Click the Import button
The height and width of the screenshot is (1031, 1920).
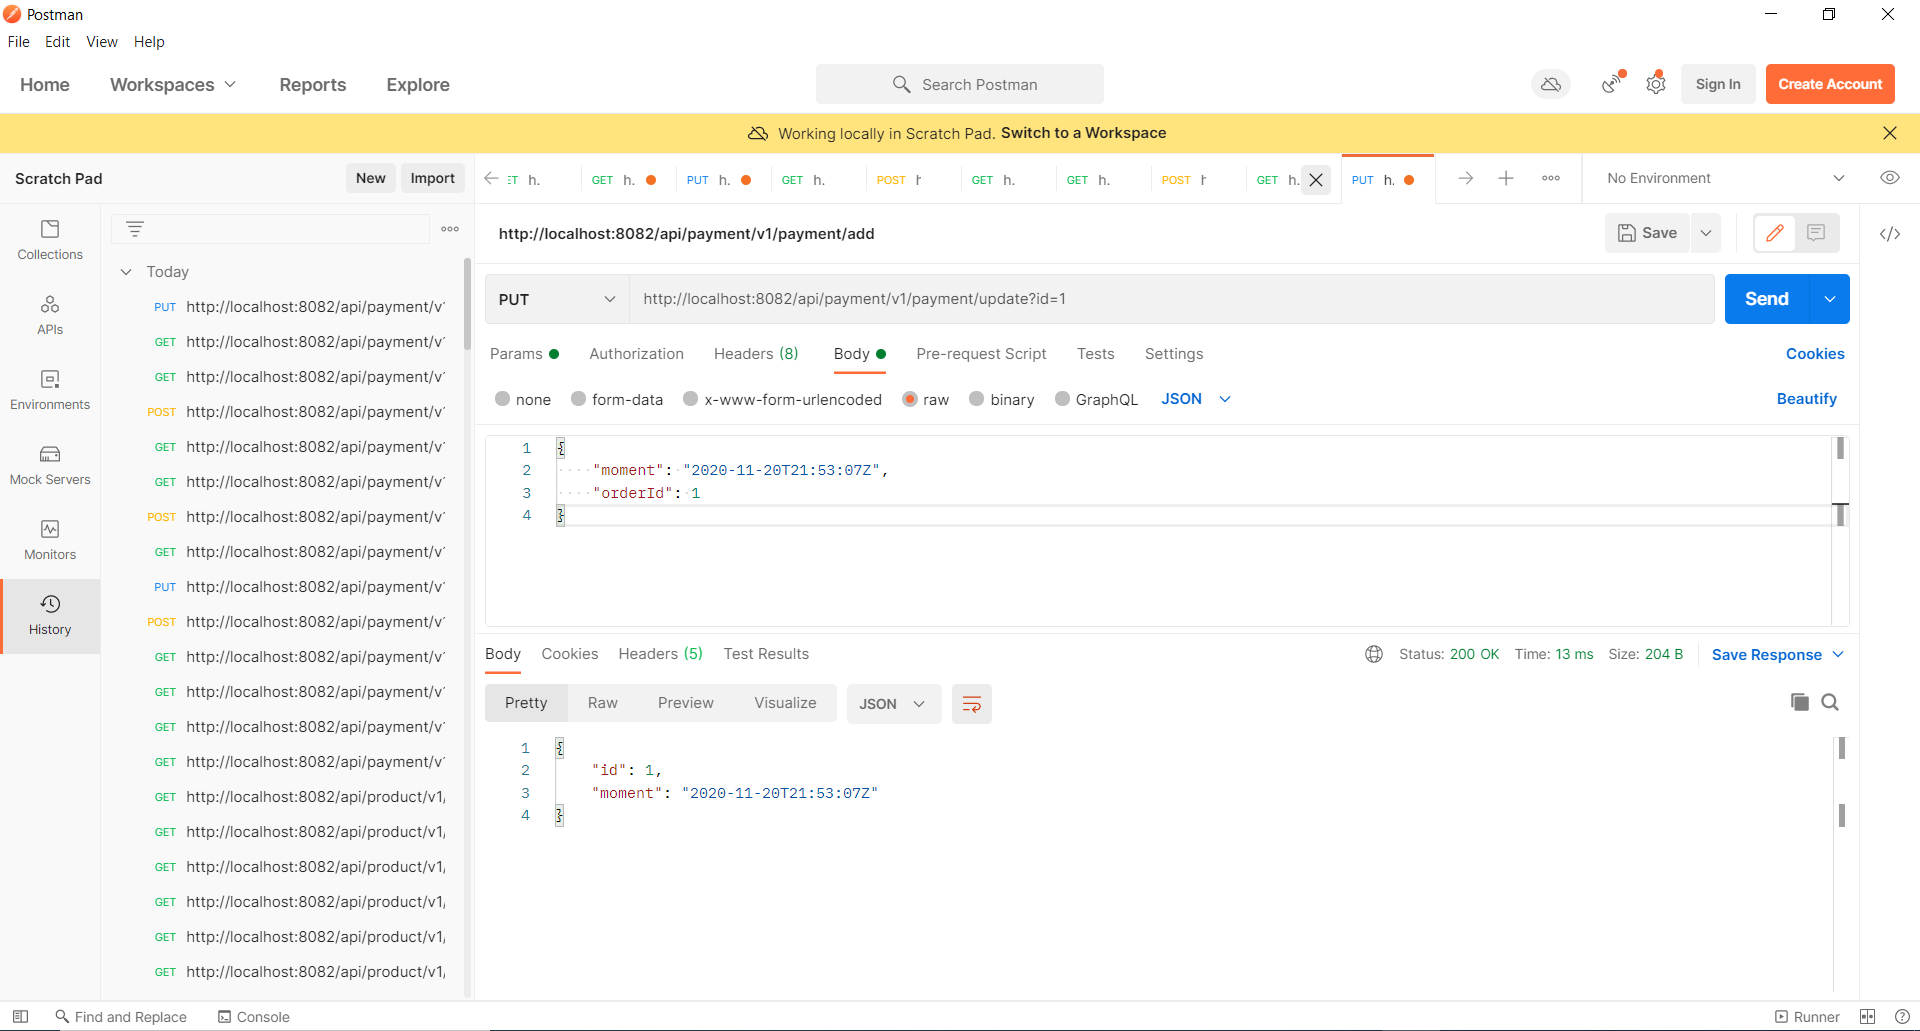click(432, 178)
